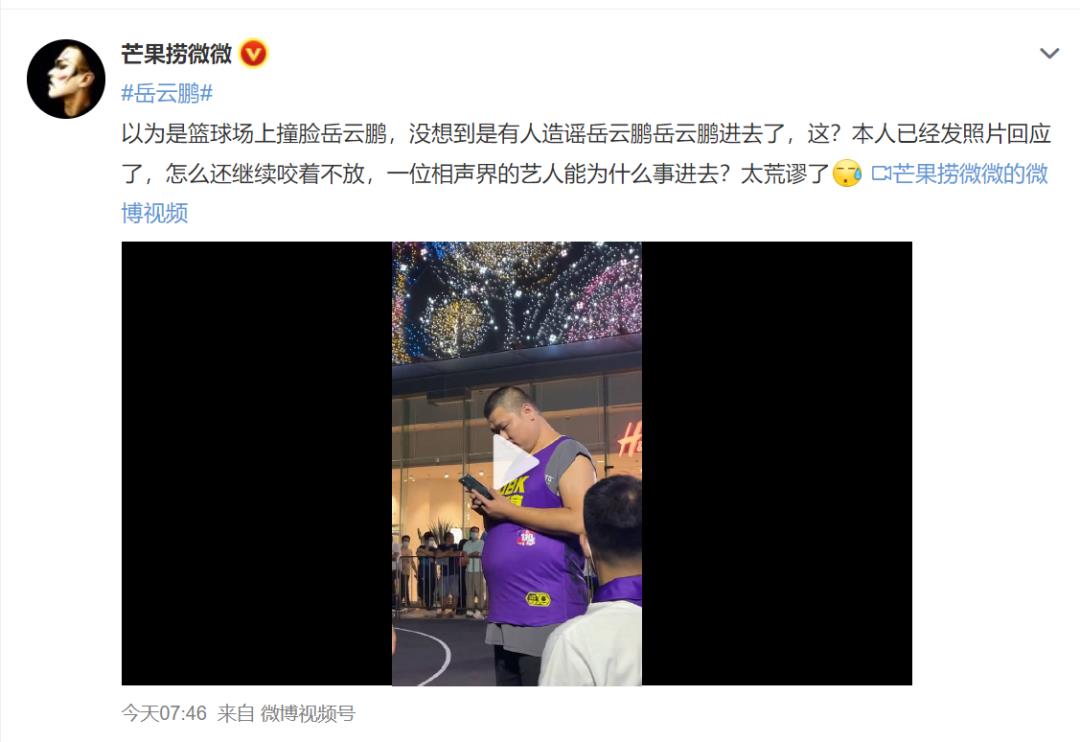Click the orange verified V badge

point(253,54)
